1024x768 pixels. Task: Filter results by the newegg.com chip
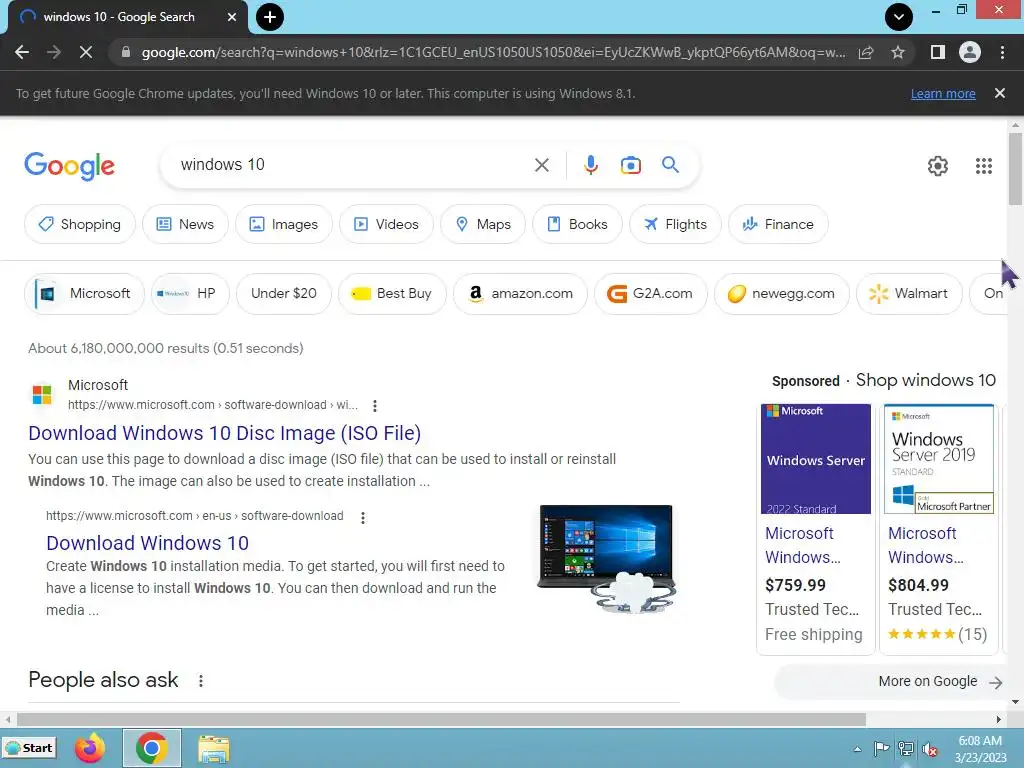(x=782, y=293)
